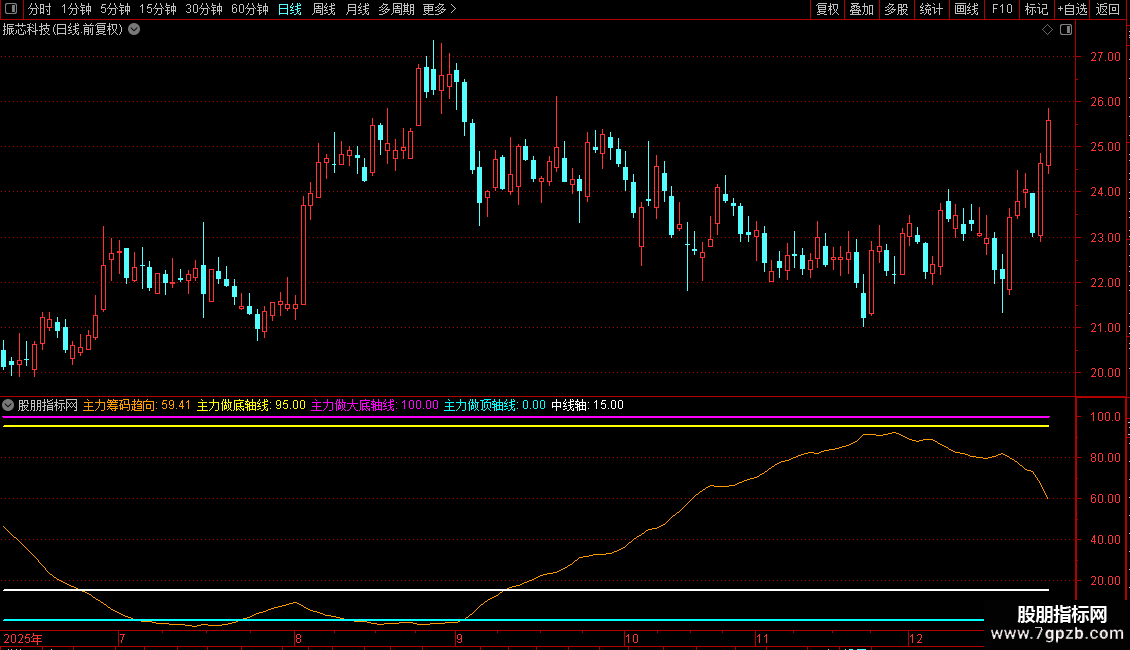Image resolution: width=1130 pixels, height=650 pixels.
Task: Click the month 9 marker on the time axis
Action: (x=459, y=638)
